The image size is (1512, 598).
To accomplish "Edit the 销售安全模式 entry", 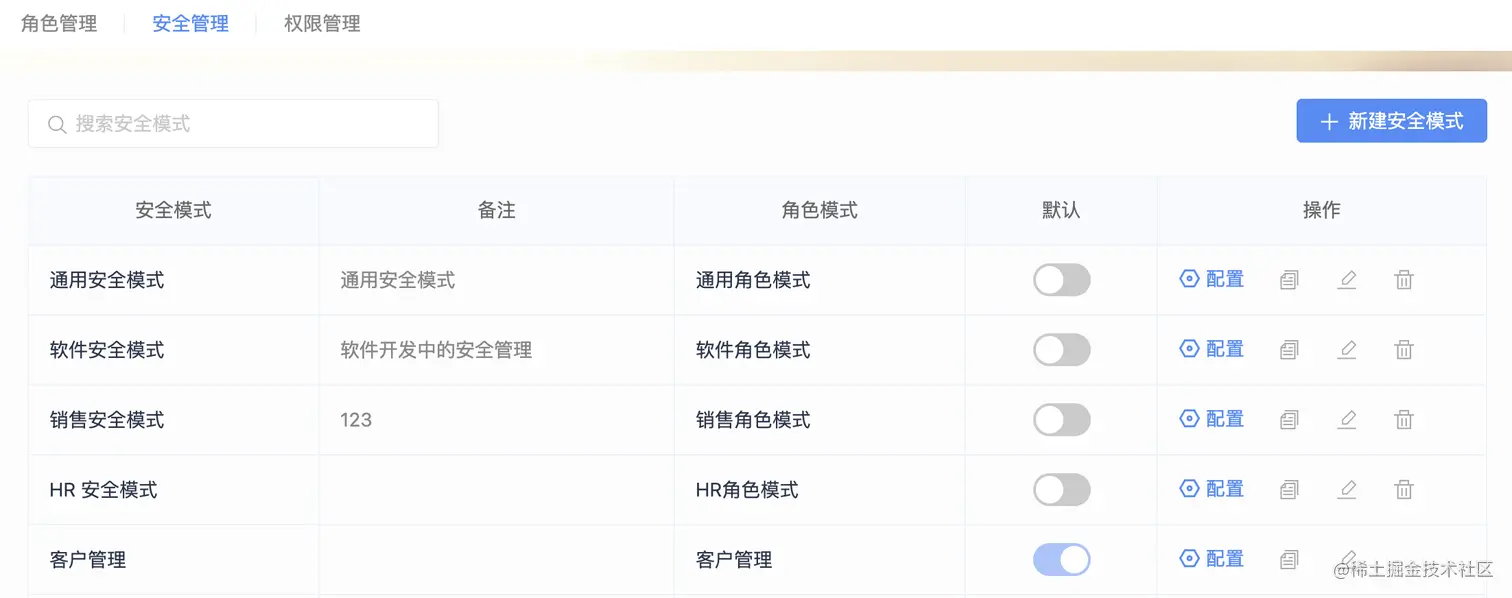I will (x=1347, y=420).
